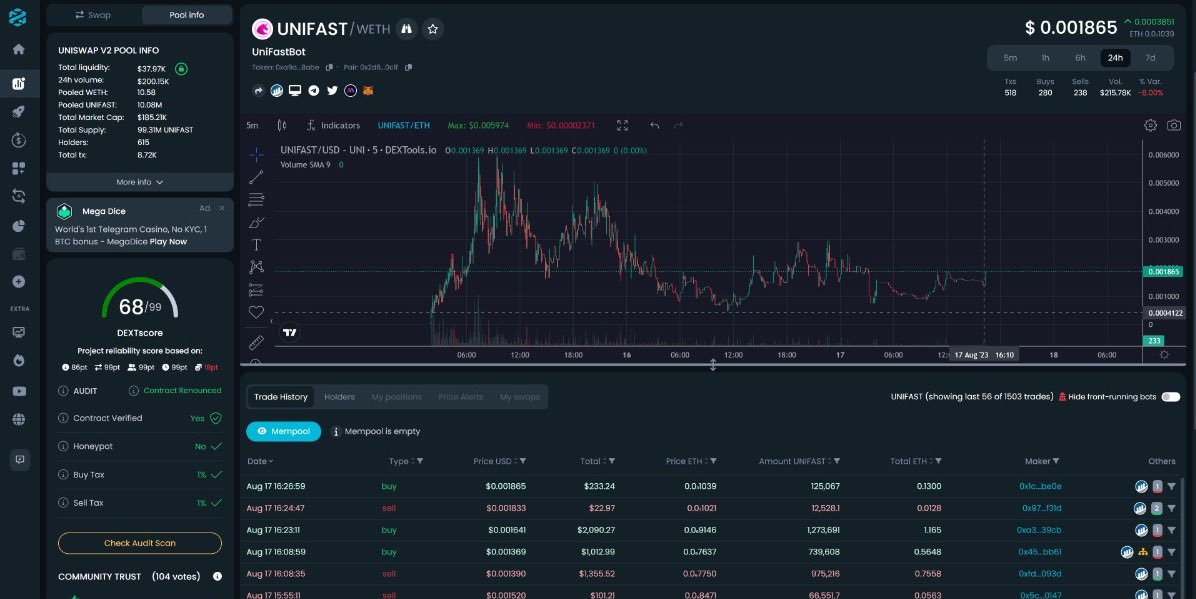Click the favorites heart tool in chart toolbar
The height and width of the screenshot is (599, 1196).
click(256, 312)
